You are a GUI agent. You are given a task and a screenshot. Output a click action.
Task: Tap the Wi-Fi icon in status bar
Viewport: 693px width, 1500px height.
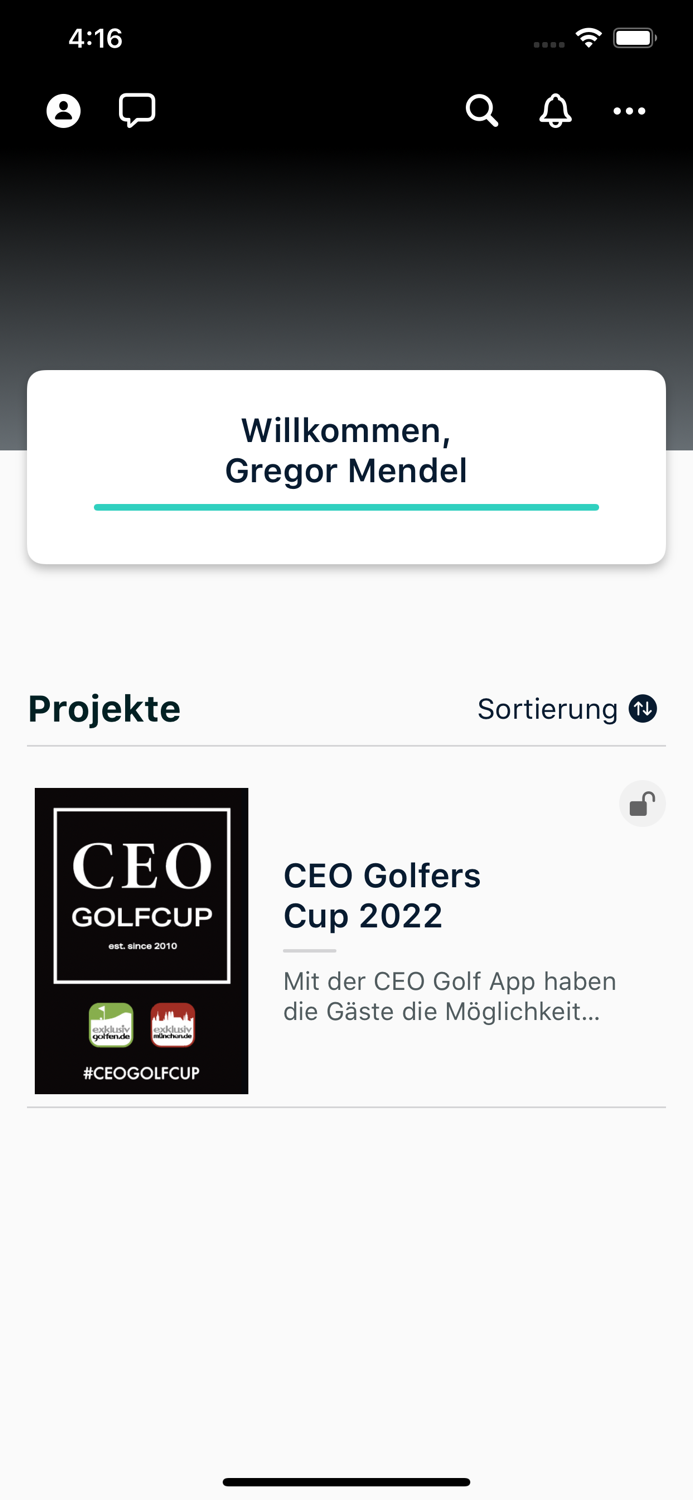tap(588, 38)
